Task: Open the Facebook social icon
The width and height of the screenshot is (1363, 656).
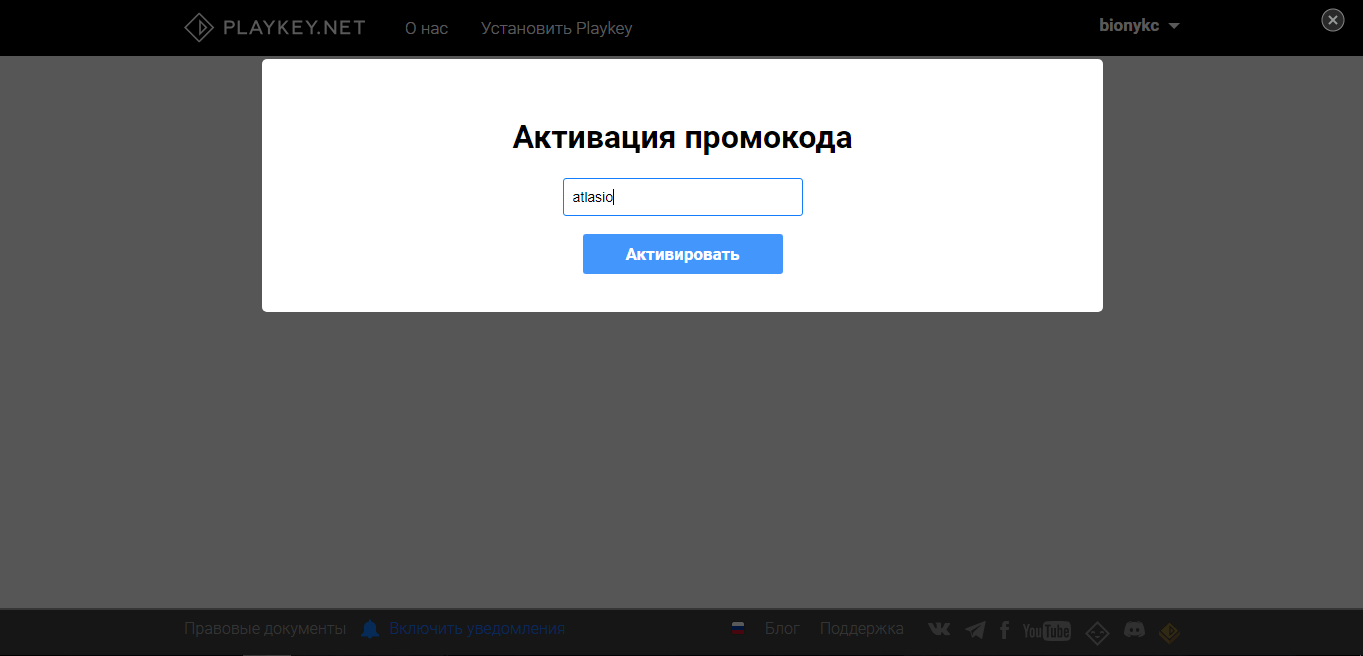Action: coord(1005,630)
